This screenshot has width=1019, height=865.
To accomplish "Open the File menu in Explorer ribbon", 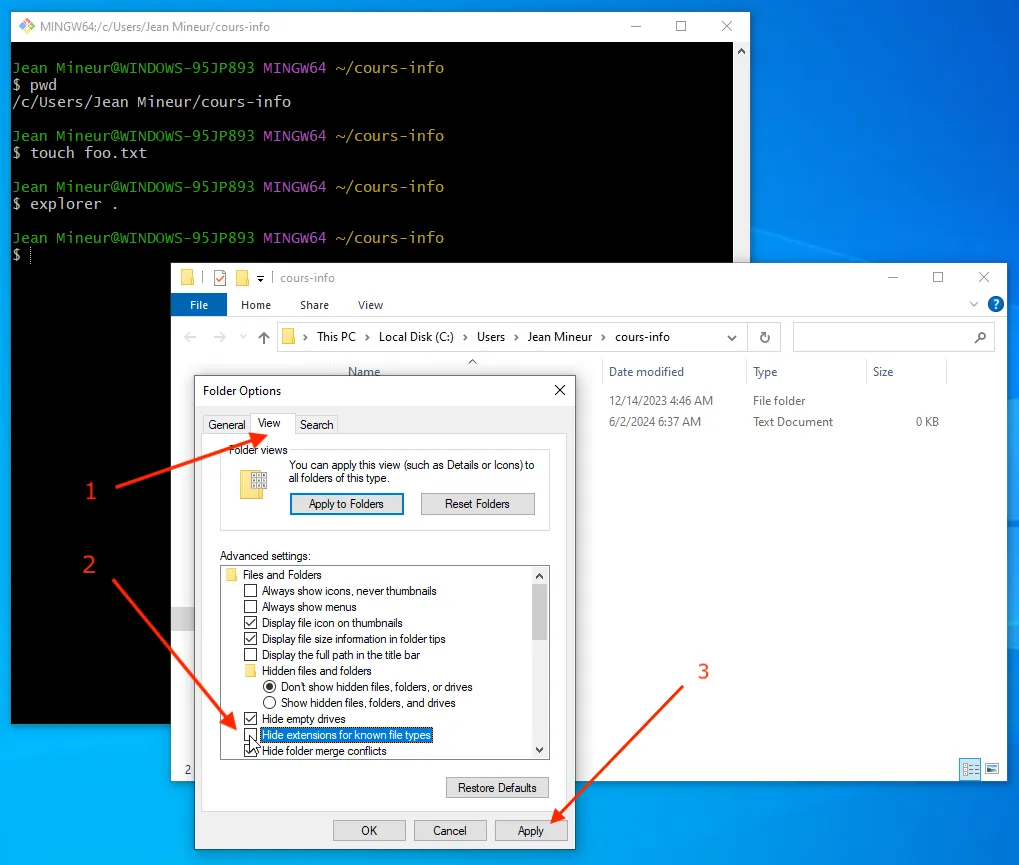I will pos(199,305).
